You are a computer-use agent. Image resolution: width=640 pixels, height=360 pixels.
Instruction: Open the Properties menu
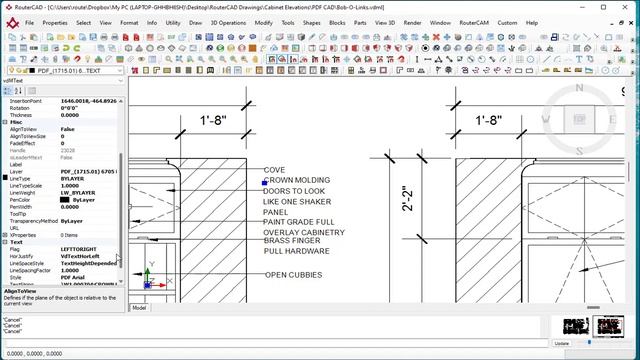(55, 23)
